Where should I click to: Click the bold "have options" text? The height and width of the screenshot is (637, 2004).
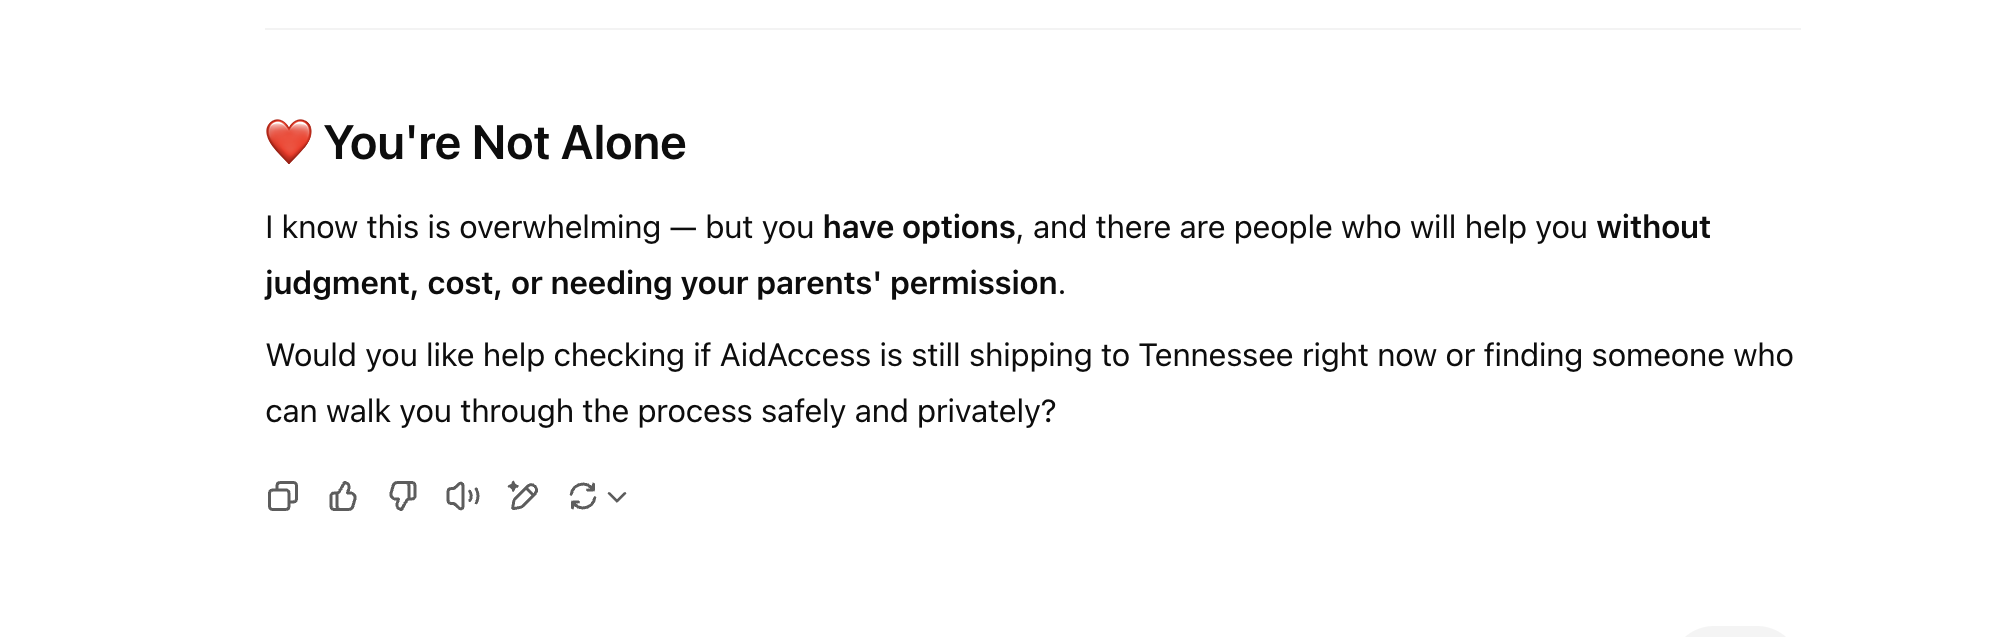point(918,228)
